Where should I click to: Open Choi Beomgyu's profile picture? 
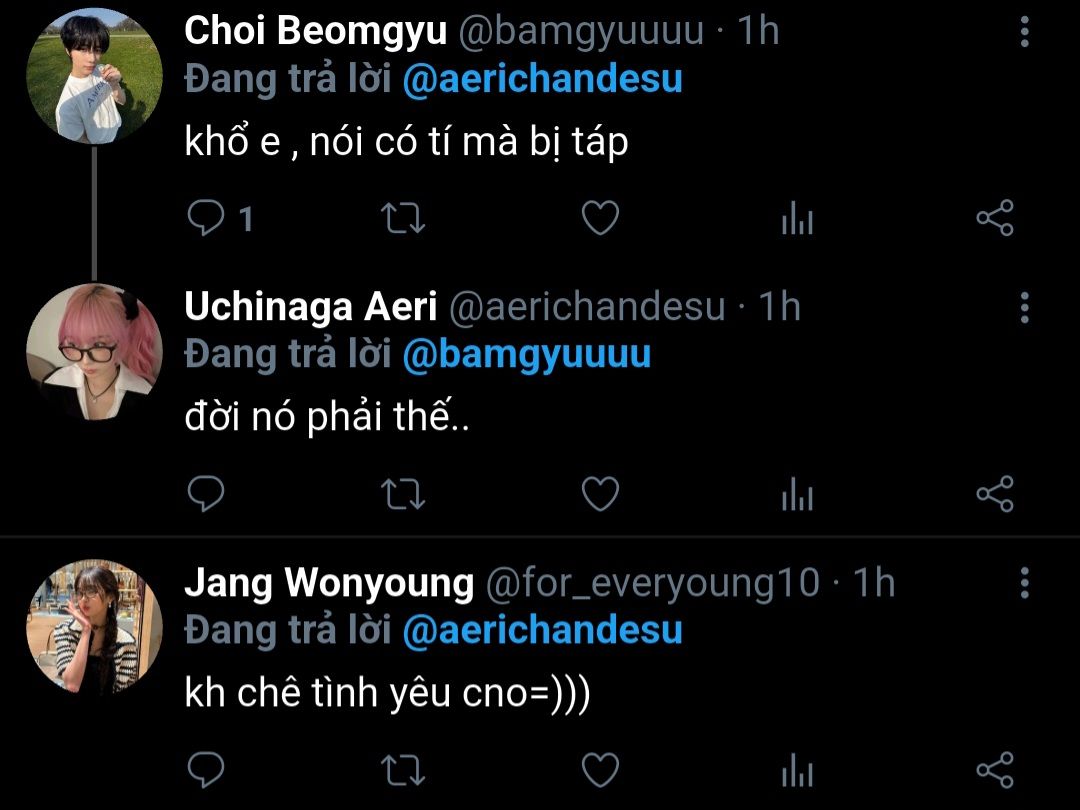pyautogui.click(x=94, y=77)
